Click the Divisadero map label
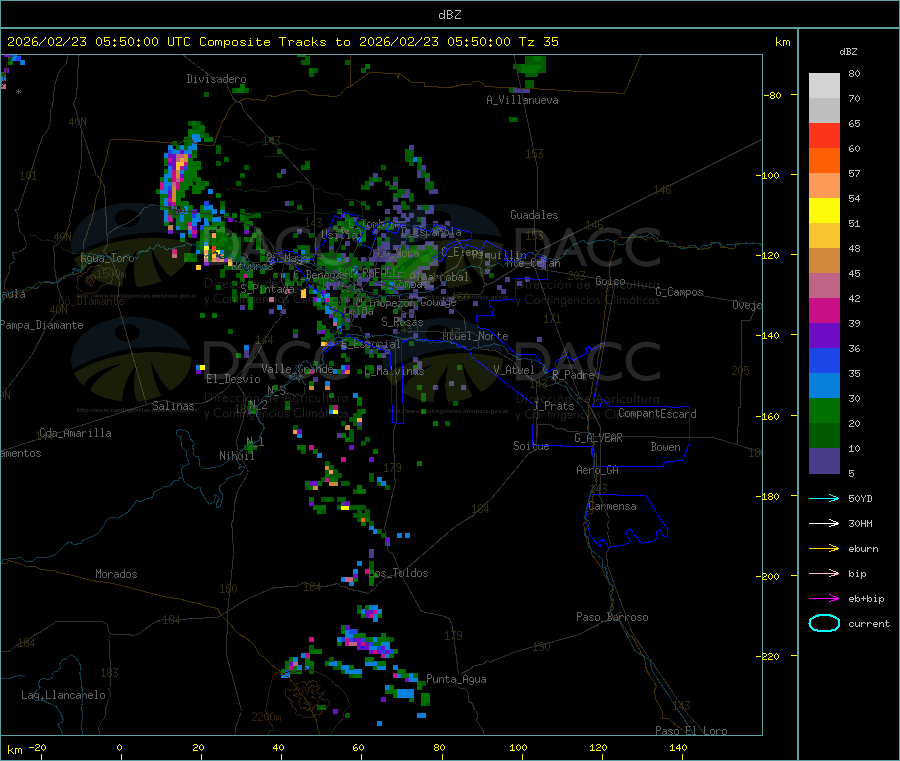Viewport: 900px width, 761px height. pyautogui.click(x=216, y=79)
